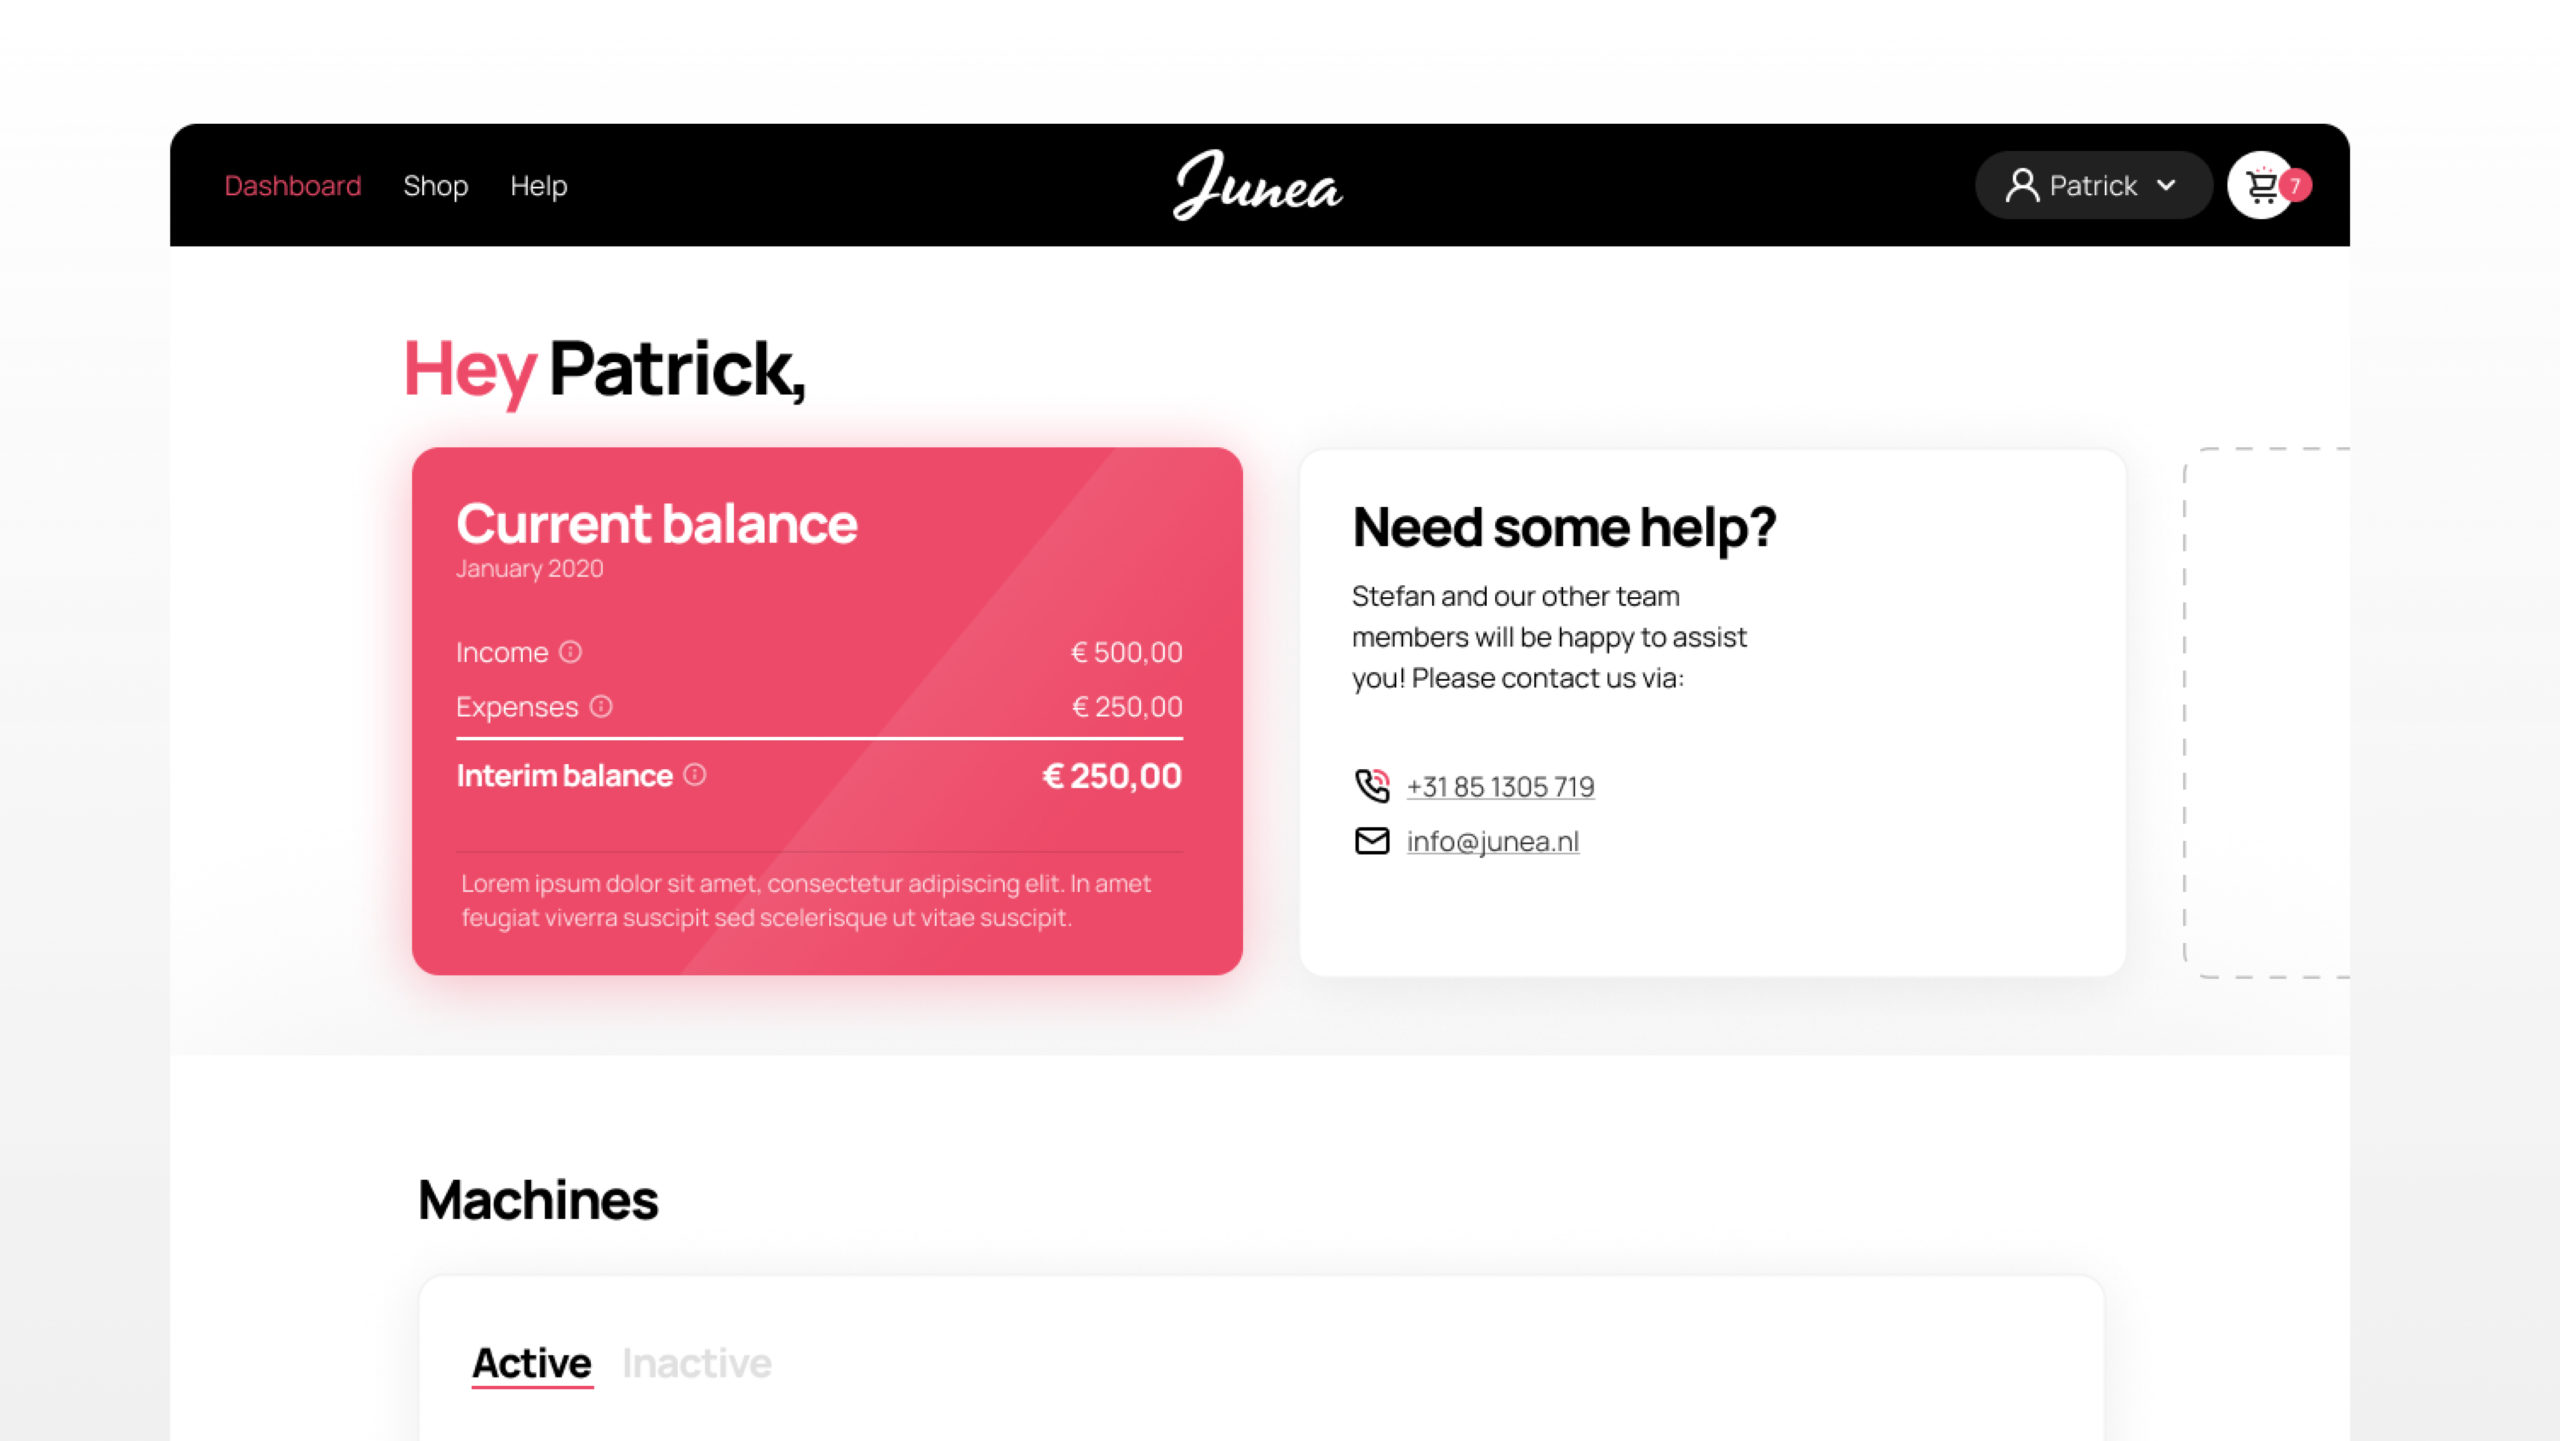This screenshot has height=1441, width=2560.
Task: Click the phone icon in help card
Action: 1372,786
